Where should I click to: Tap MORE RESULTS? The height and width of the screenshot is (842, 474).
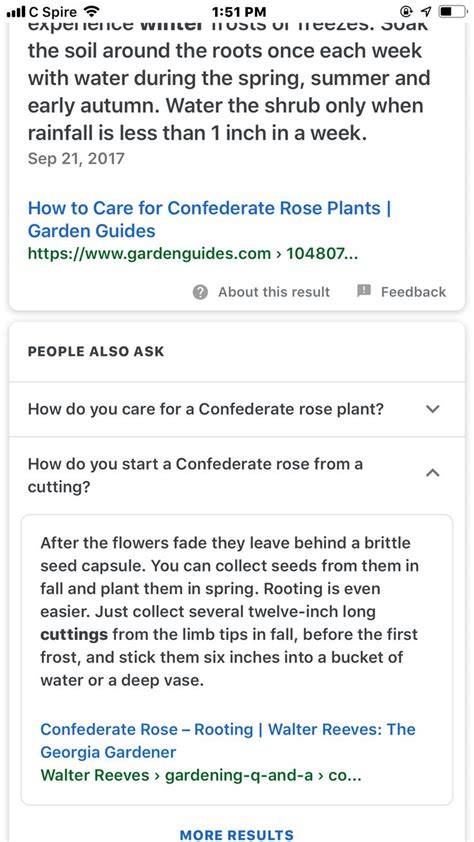[x=237, y=834]
